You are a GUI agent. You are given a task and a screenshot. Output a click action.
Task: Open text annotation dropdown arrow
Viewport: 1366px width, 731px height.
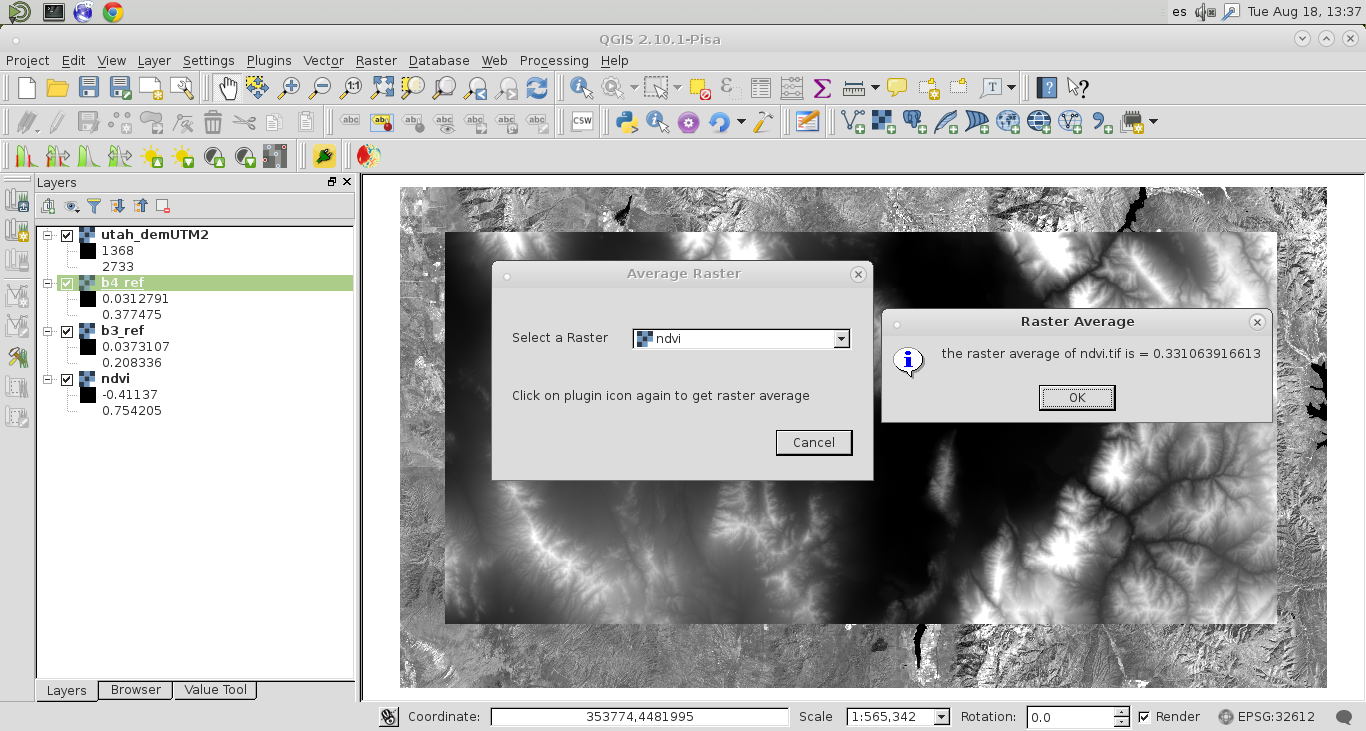coord(1011,88)
